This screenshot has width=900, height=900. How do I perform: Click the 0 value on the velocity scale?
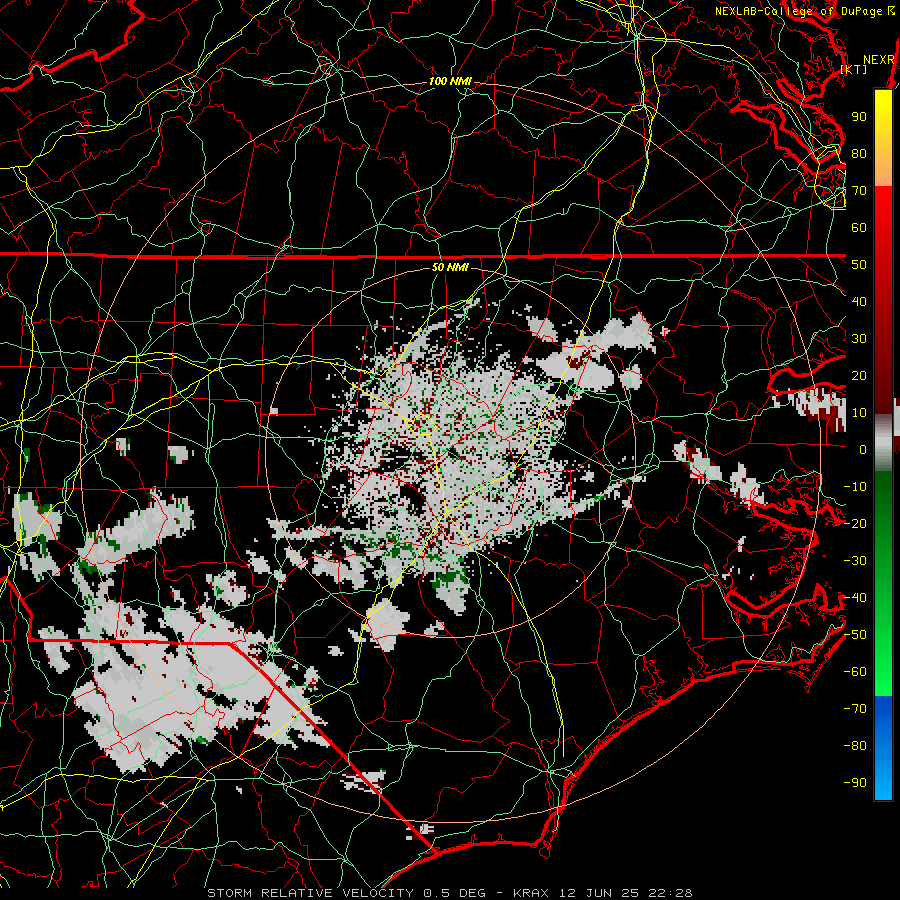click(863, 450)
